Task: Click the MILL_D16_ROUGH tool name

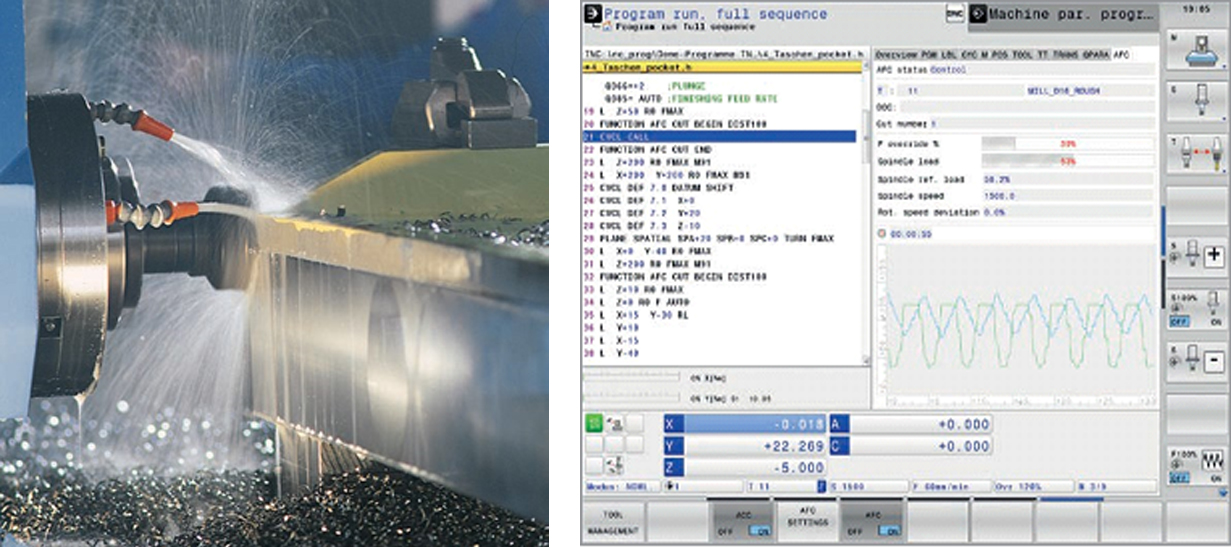Action: click(1064, 90)
